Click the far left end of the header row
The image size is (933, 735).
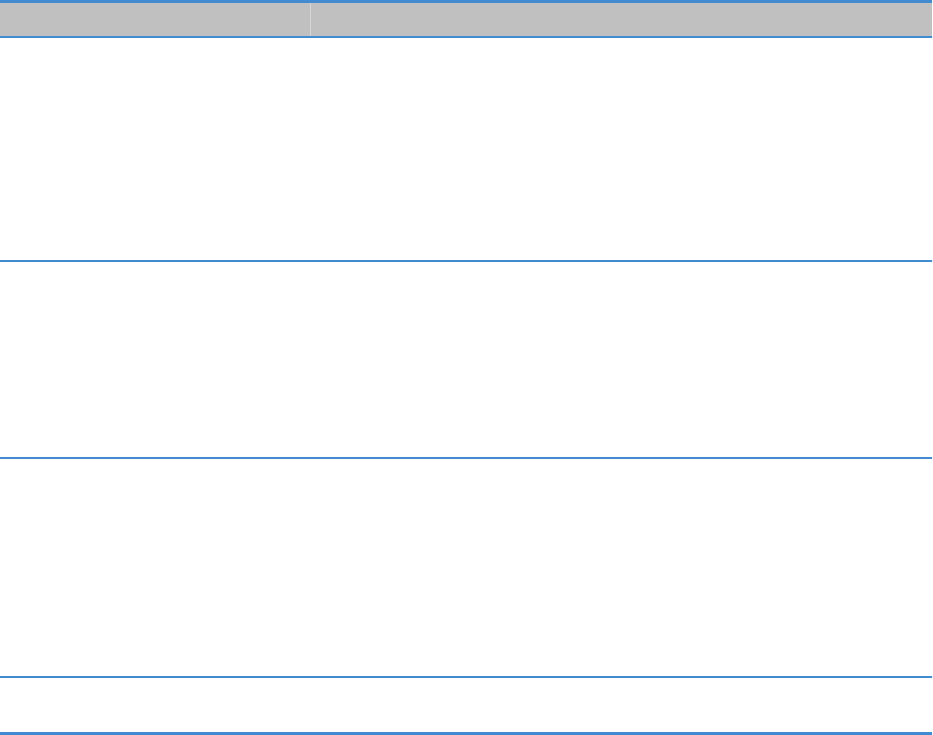(x=6, y=19)
